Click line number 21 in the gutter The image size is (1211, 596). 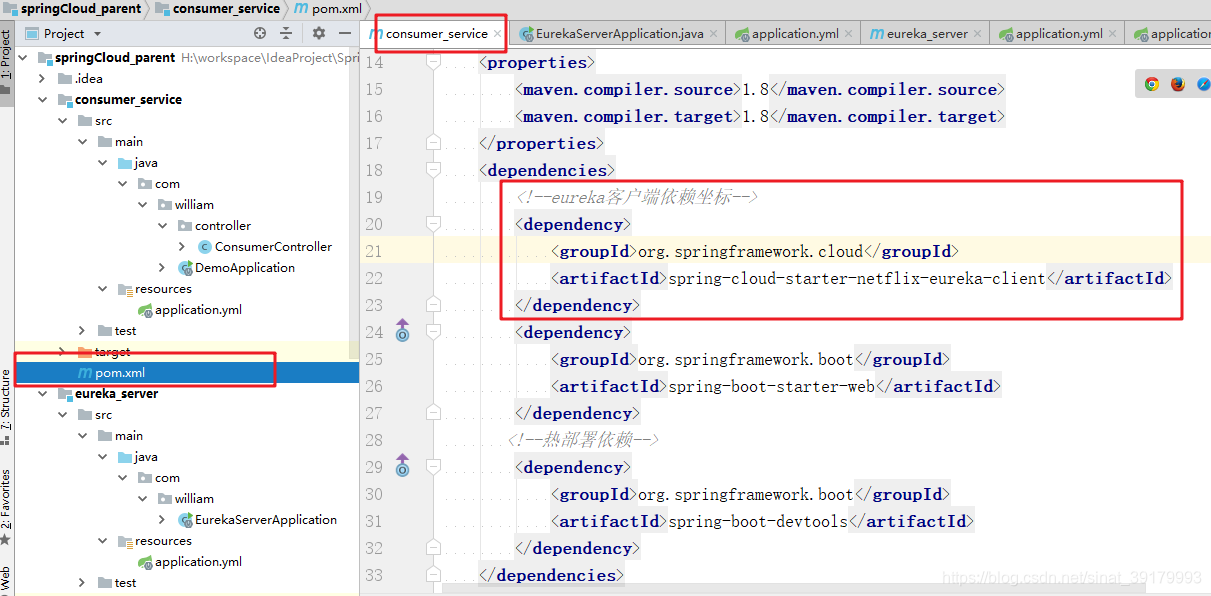coord(374,251)
